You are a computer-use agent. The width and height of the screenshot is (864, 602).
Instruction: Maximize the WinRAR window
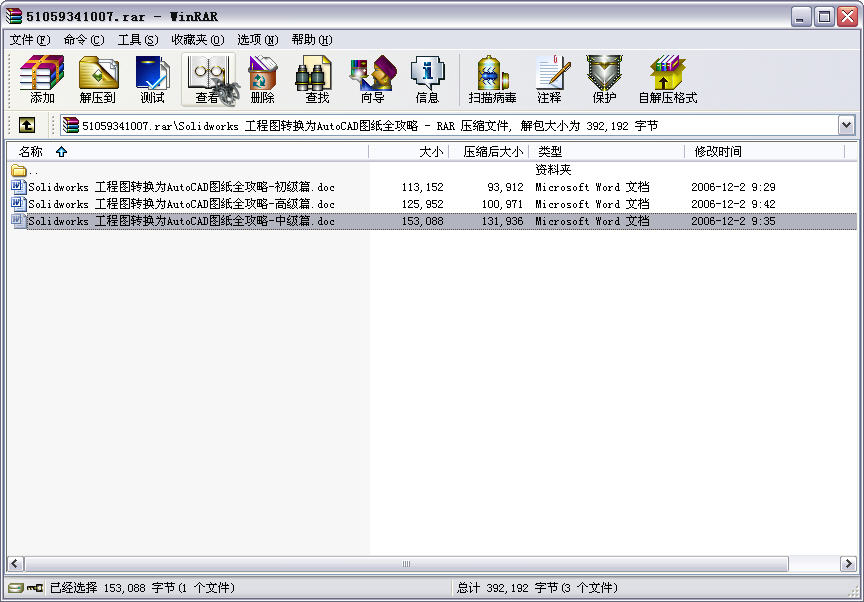click(x=824, y=17)
